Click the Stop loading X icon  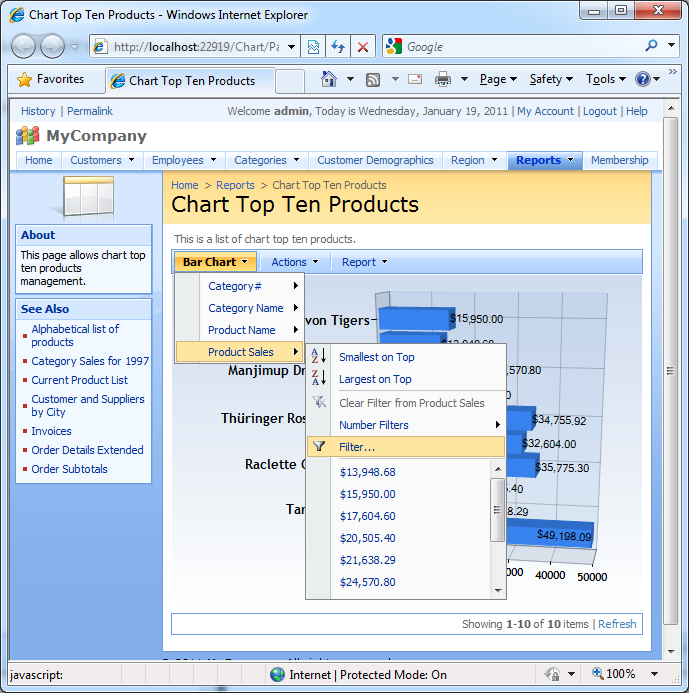[362, 47]
